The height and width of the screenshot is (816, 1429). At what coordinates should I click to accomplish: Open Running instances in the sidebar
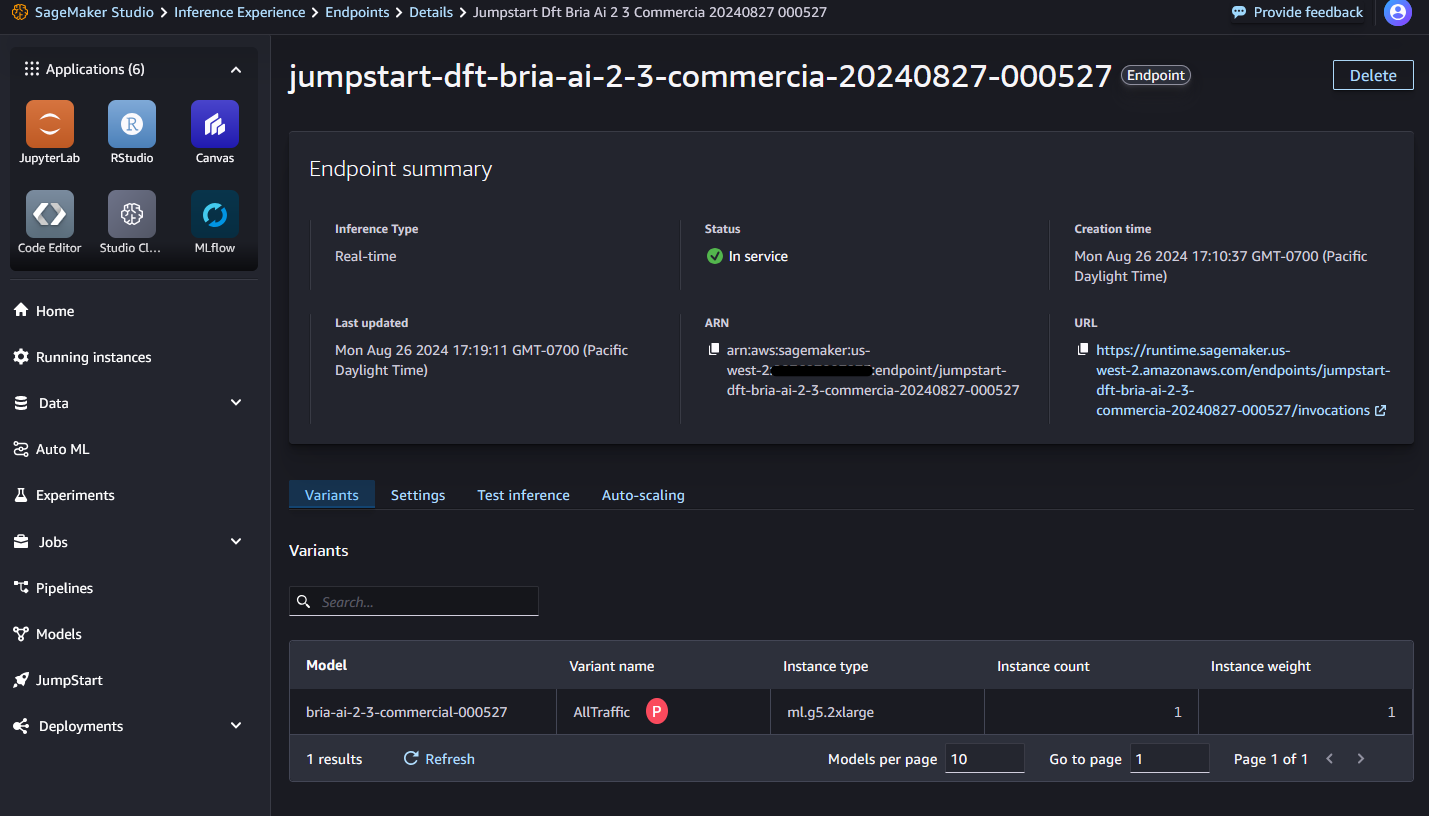coord(82,357)
